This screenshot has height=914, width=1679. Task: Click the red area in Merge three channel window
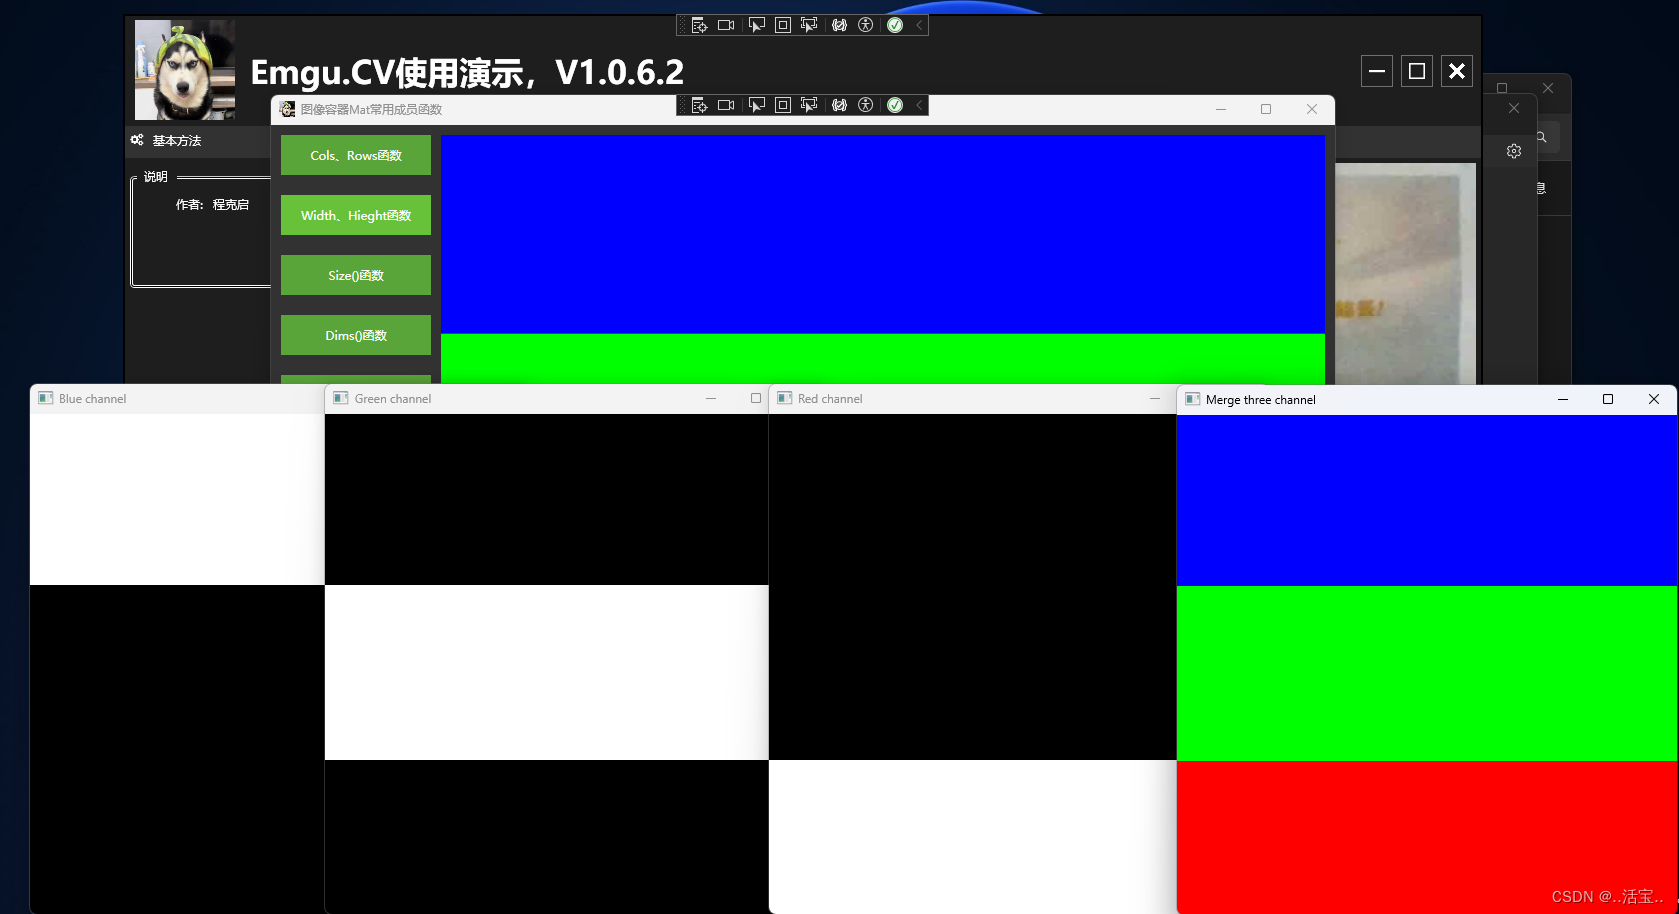[x=1420, y=840]
